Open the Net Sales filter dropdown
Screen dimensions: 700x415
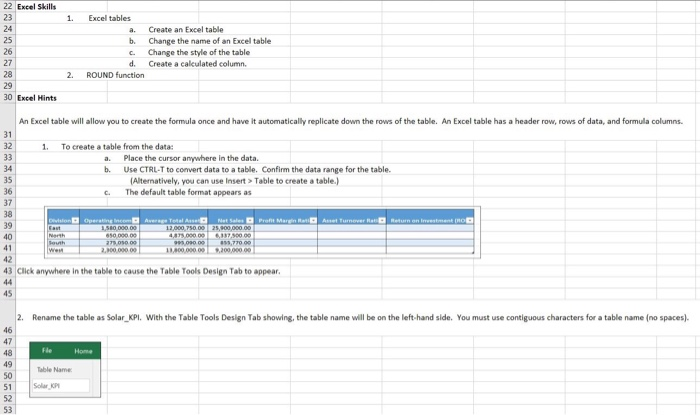click(x=250, y=220)
